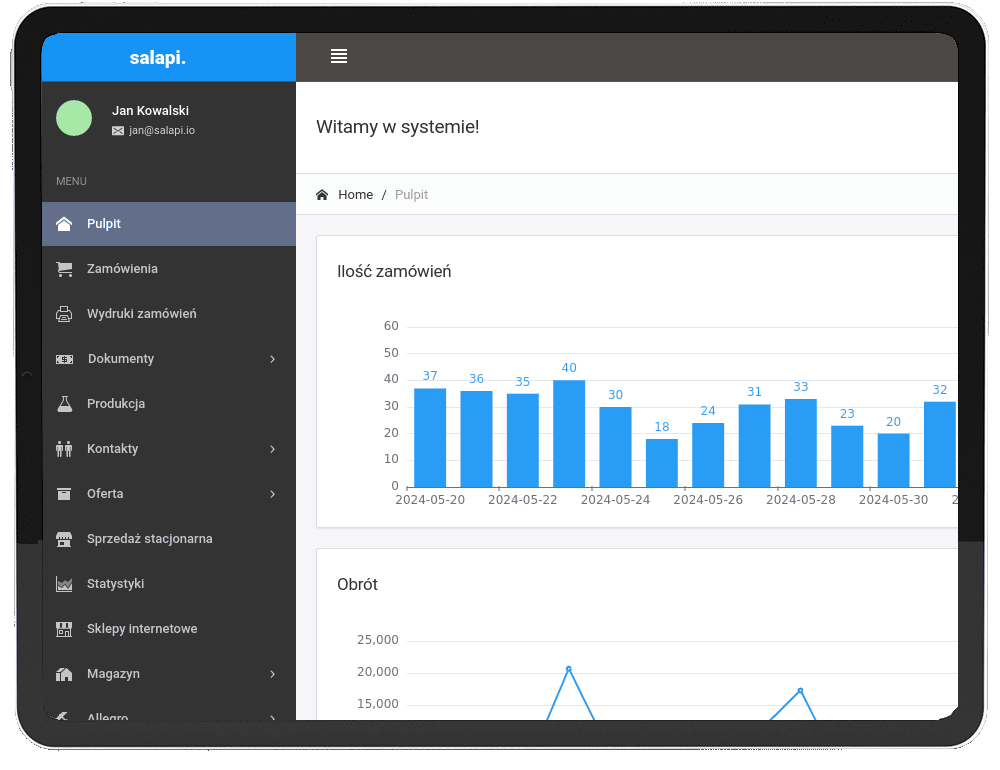
Task: Expand the Dokumenty submenu chevron
Action: pos(272,359)
